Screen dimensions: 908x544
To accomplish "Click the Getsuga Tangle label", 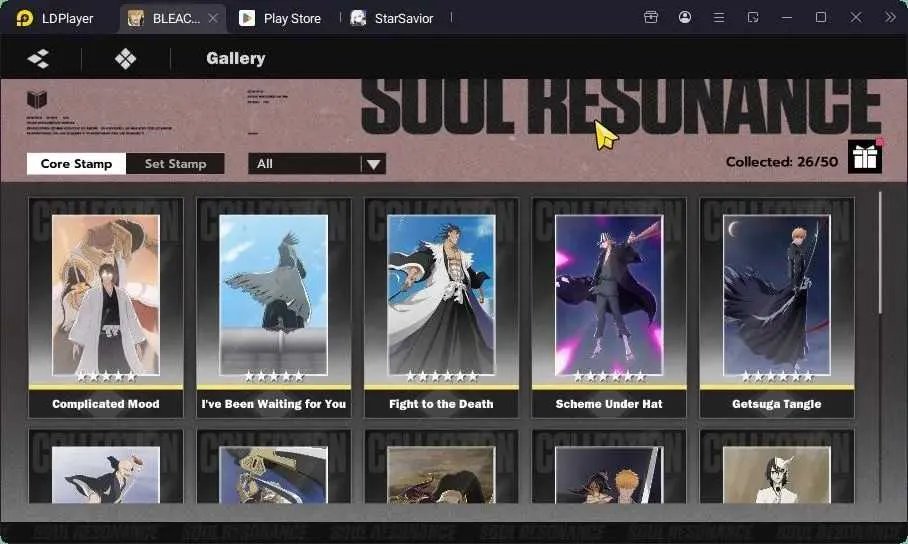I will coord(777,404).
